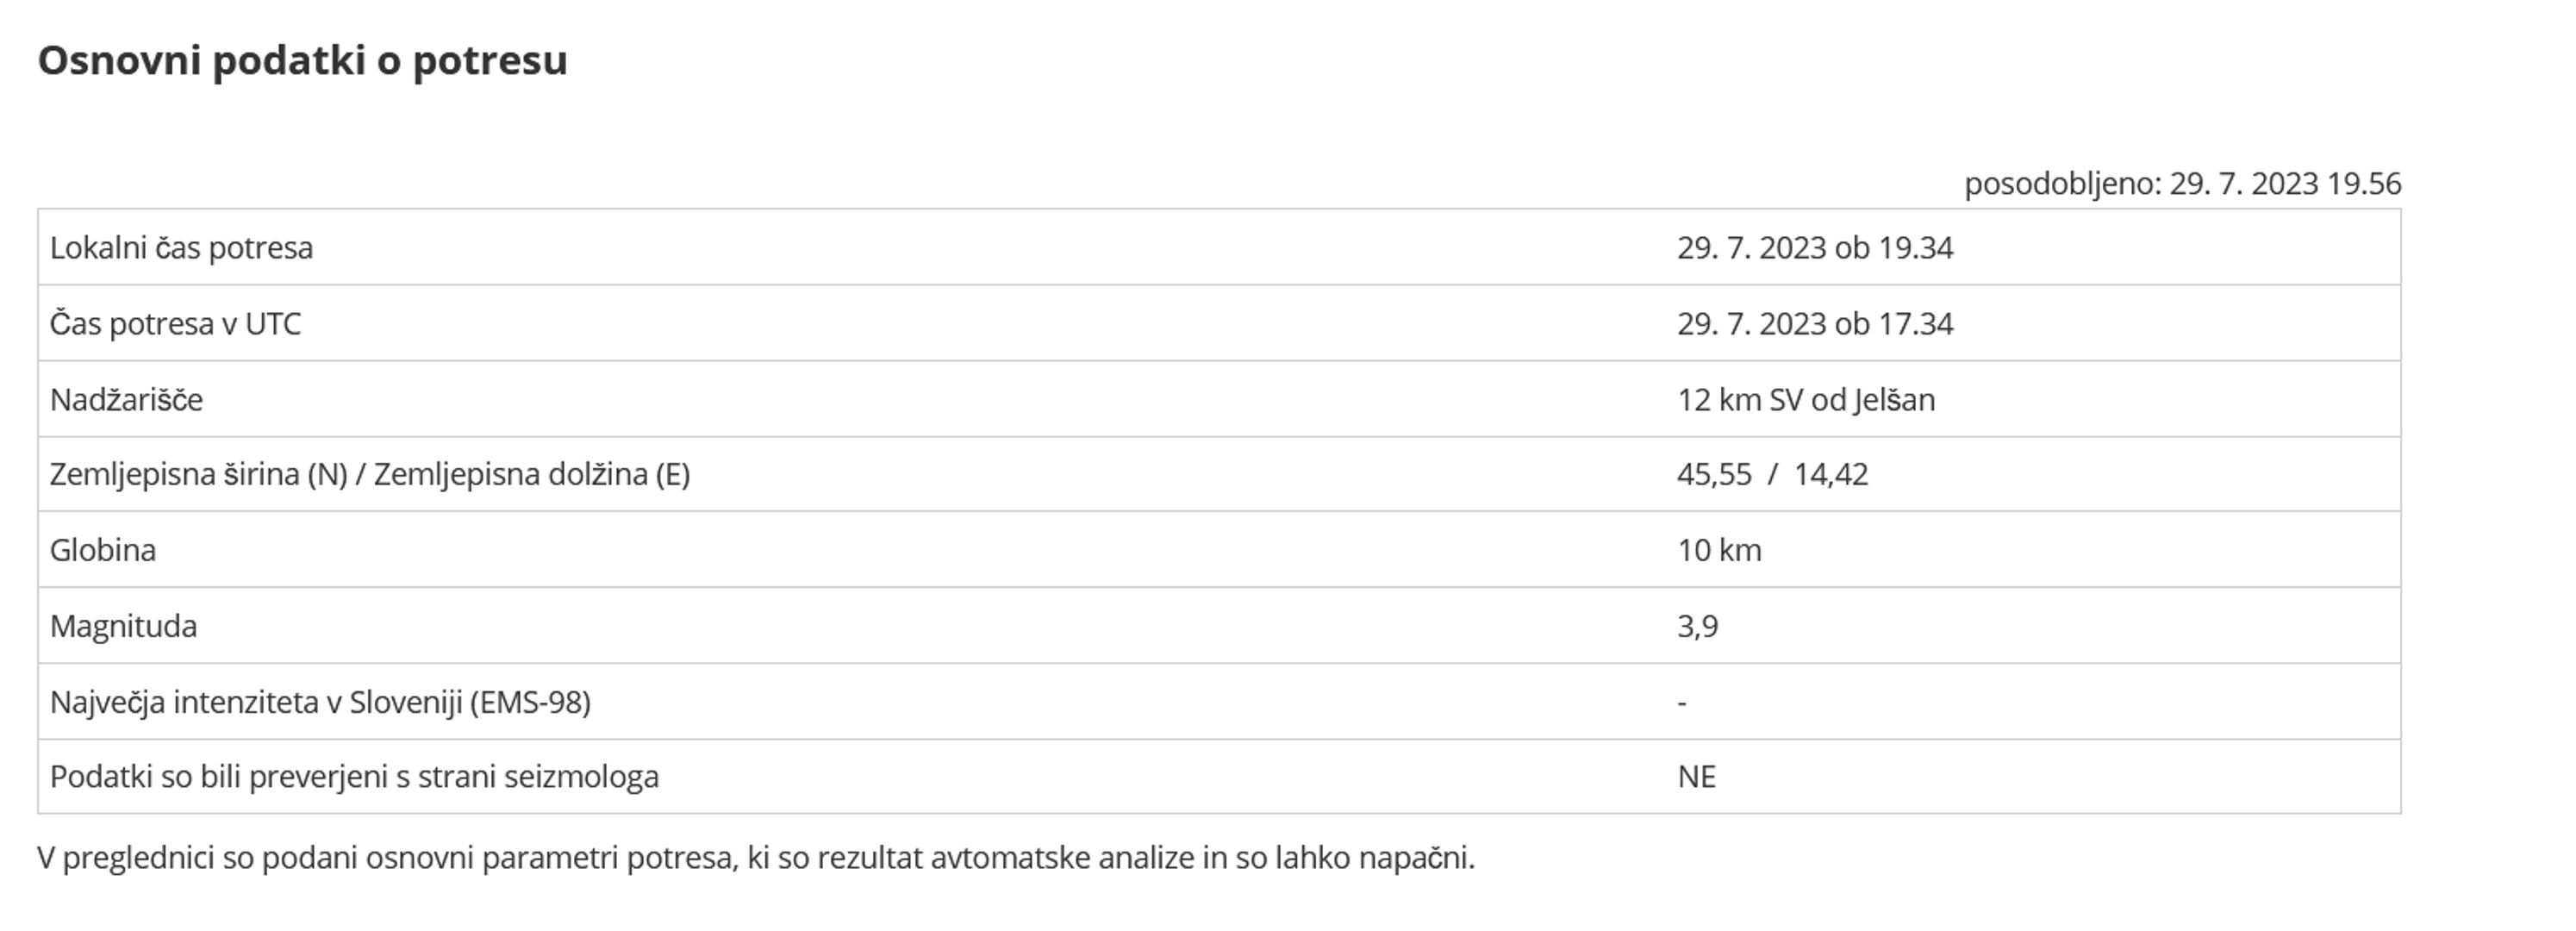This screenshot has height=931, width=2576.
Task: Click the Nadžarišče row label
Action: point(126,400)
